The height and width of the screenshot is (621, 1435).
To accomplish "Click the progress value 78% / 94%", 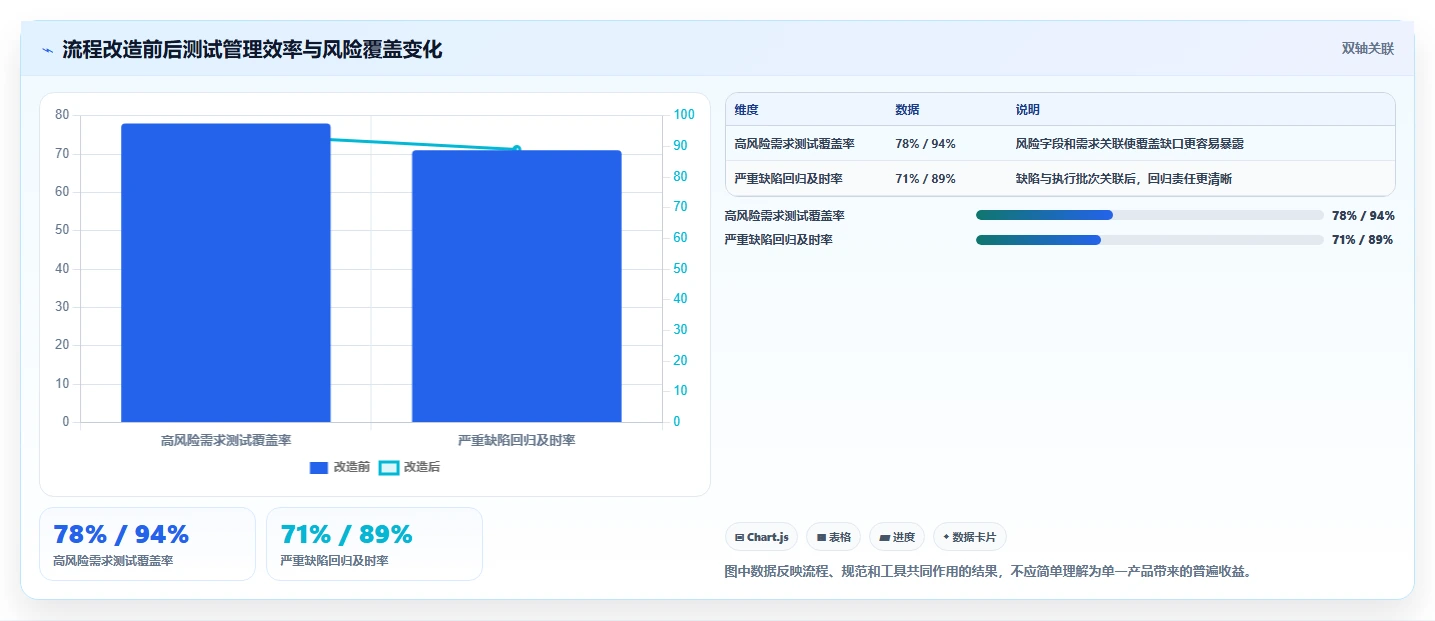I will pyautogui.click(x=1363, y=215).
